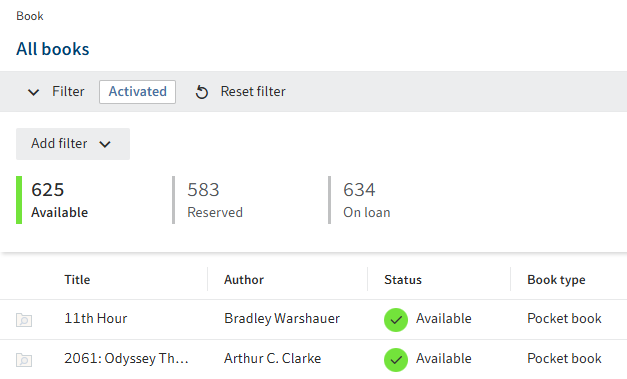Click green checkmark icon in Arthur C. Clarke row

(x=396, y=360)
